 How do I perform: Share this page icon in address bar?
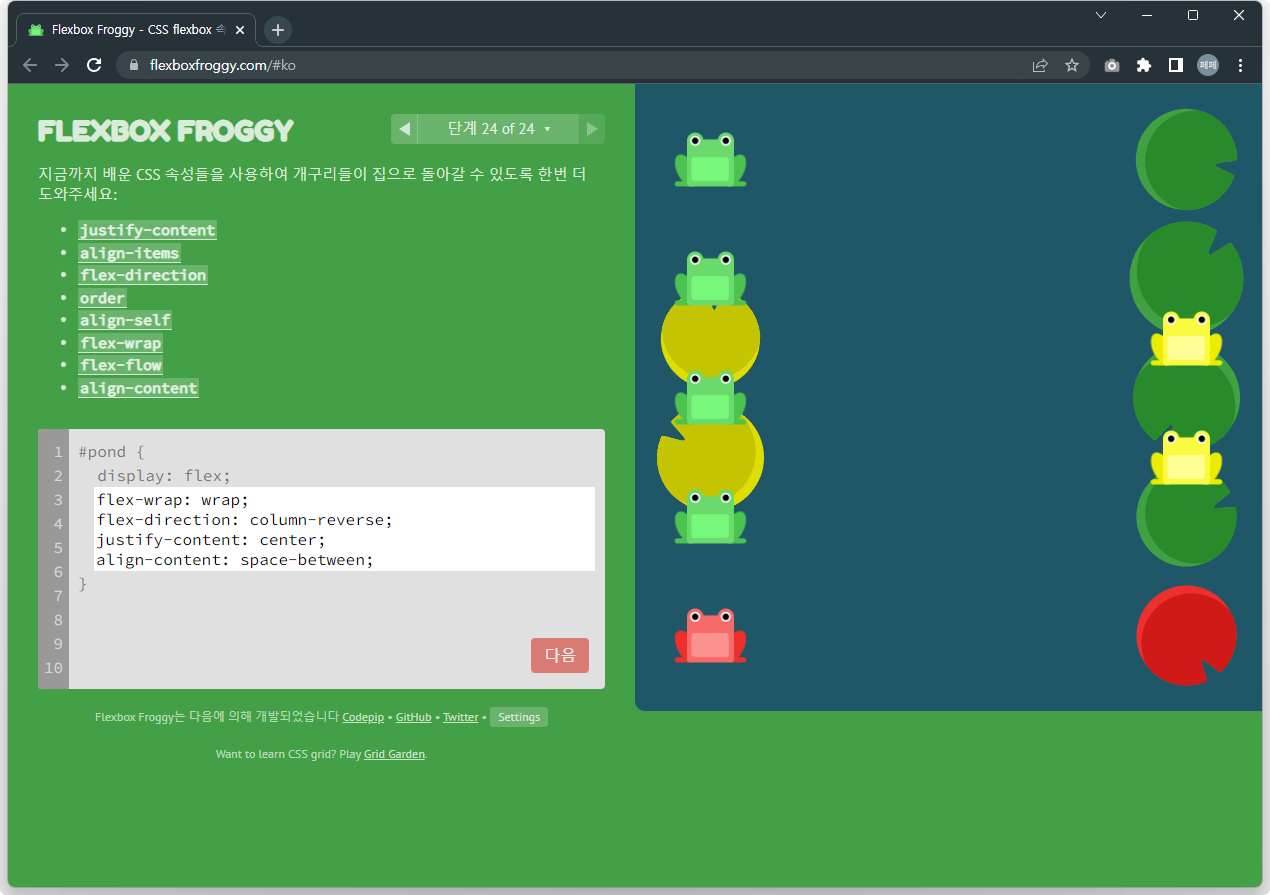click(x=1040, y=65)
